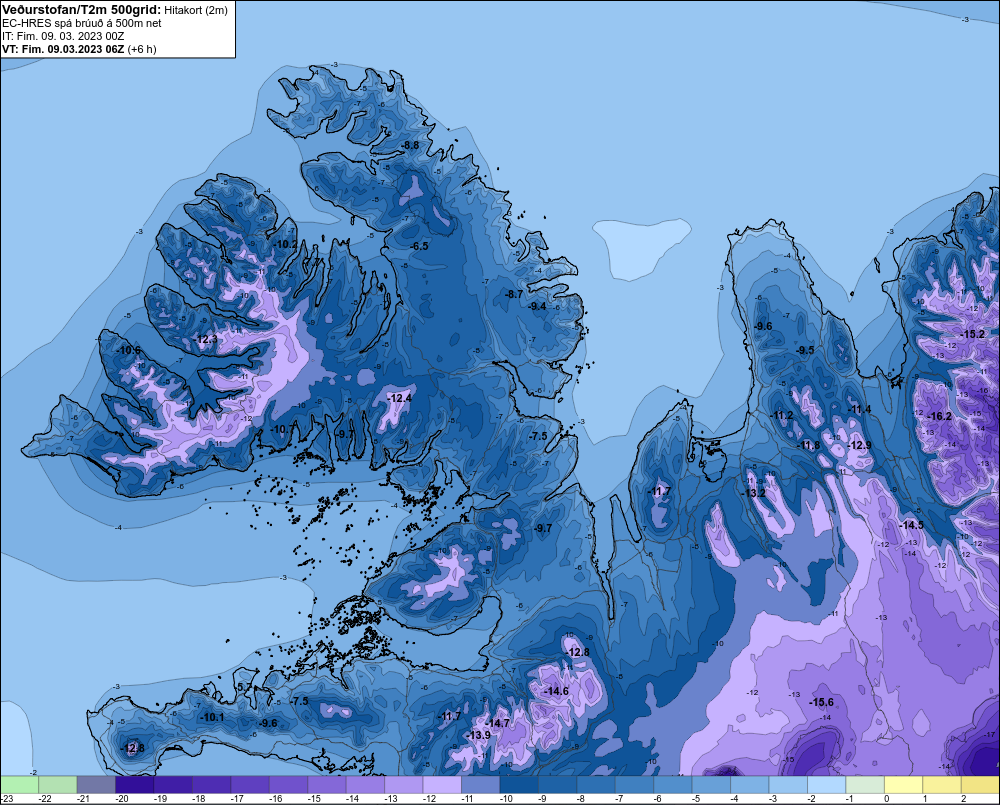The height and width of the screenshot is (805, 1000).
Task: Click the darkest purple legend swatch at -20
Action: 135,785
